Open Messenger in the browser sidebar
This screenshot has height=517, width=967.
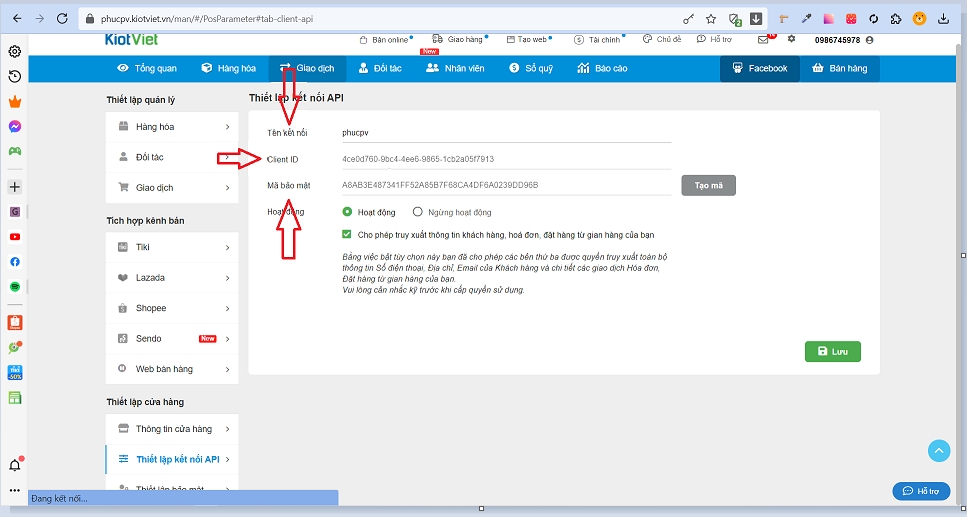coord(15,127)
